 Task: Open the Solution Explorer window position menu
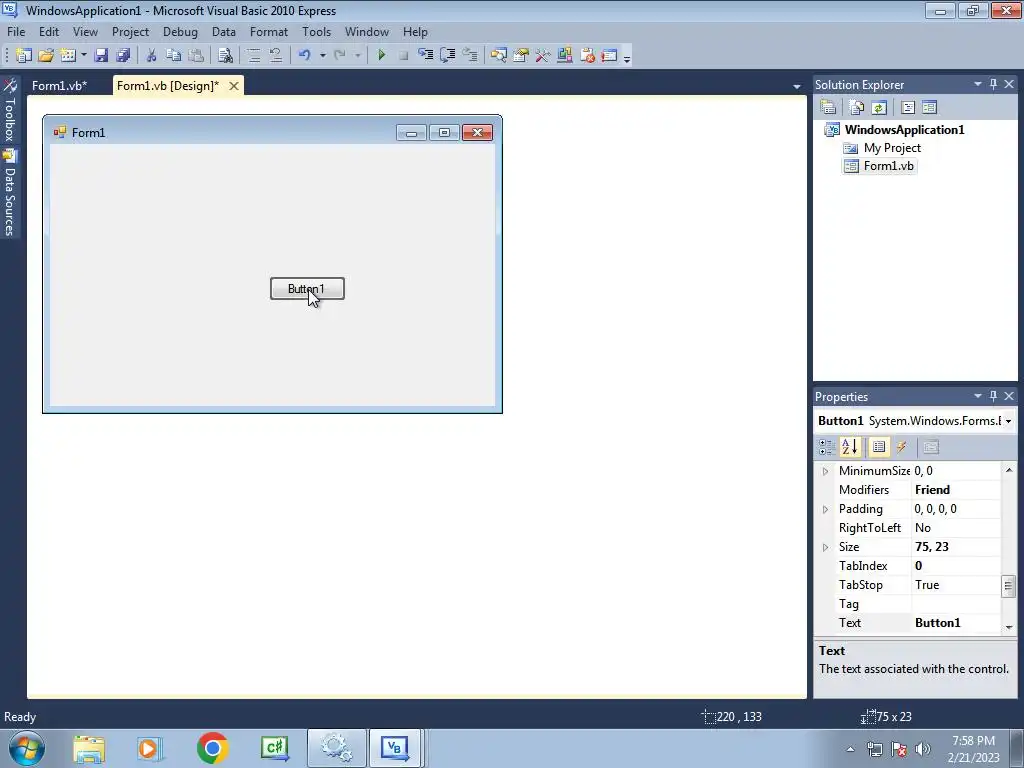pyautogui.click(x=978, y=84)
